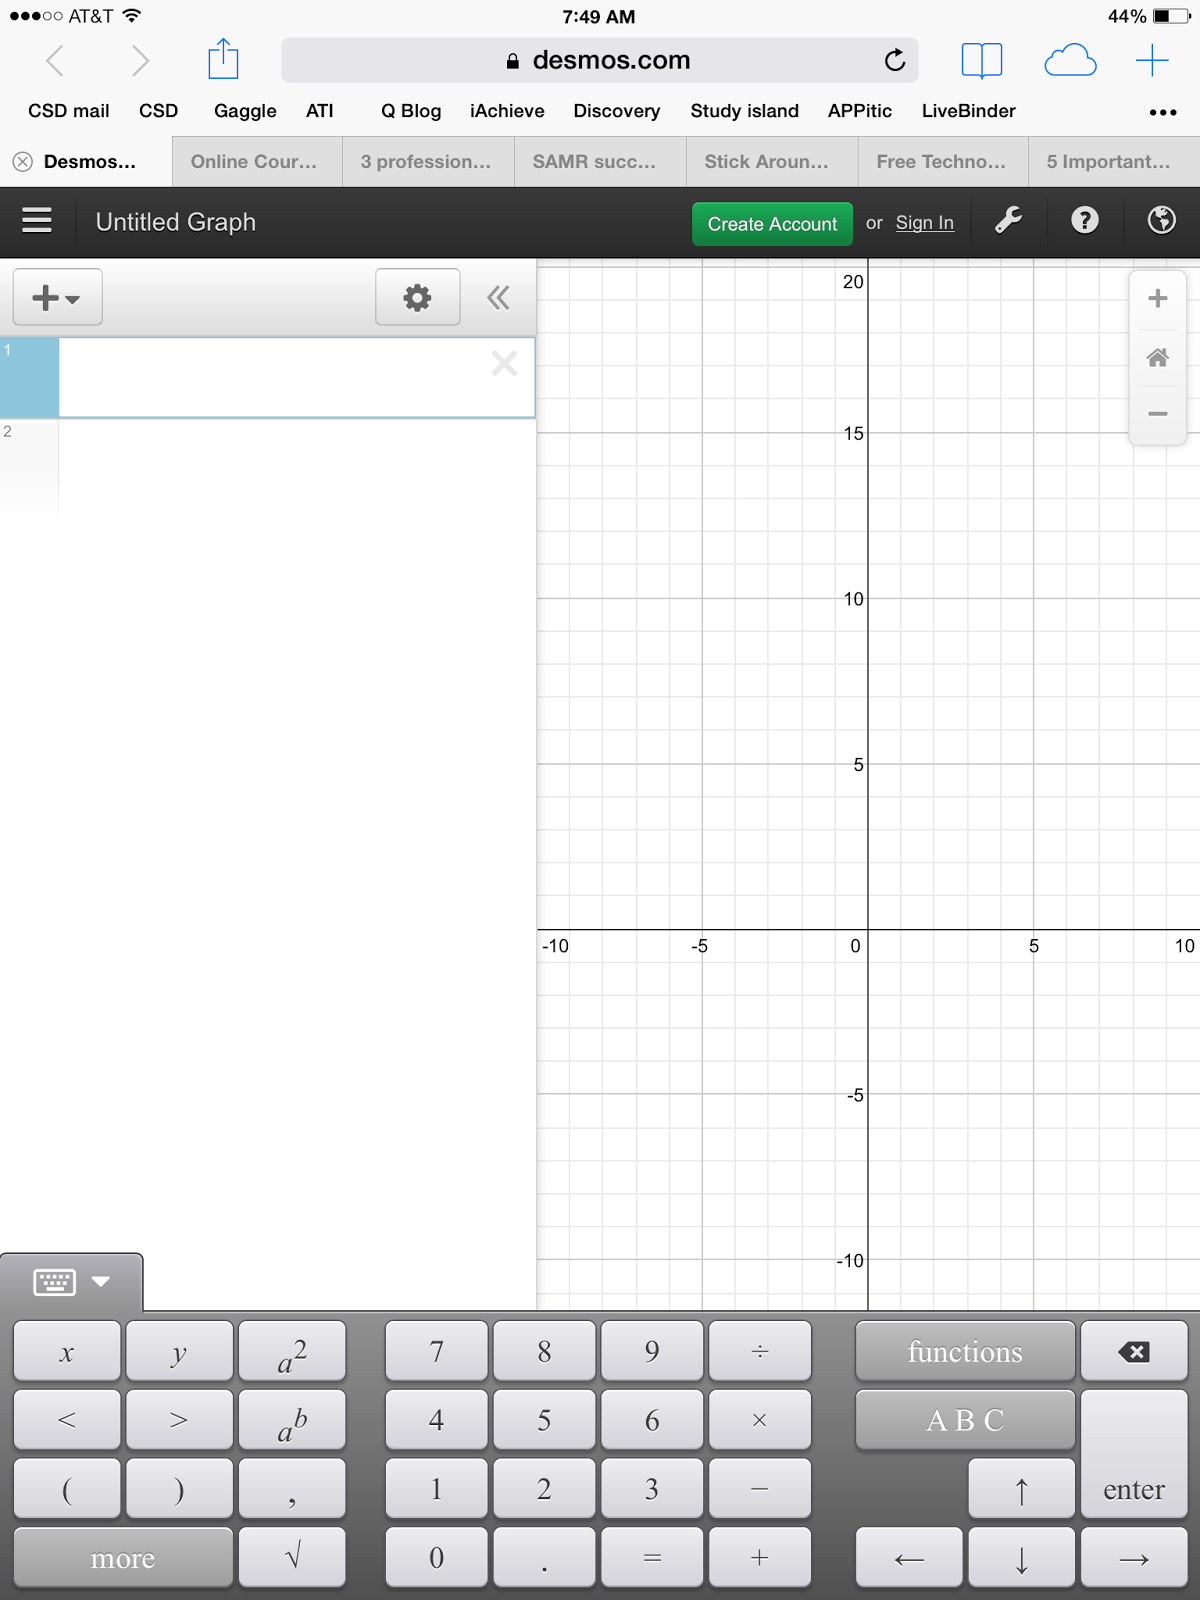Screen dimensions: 1200x1600
Task: Open new Safari tab plus icon
Action: tap(1152, 60)
